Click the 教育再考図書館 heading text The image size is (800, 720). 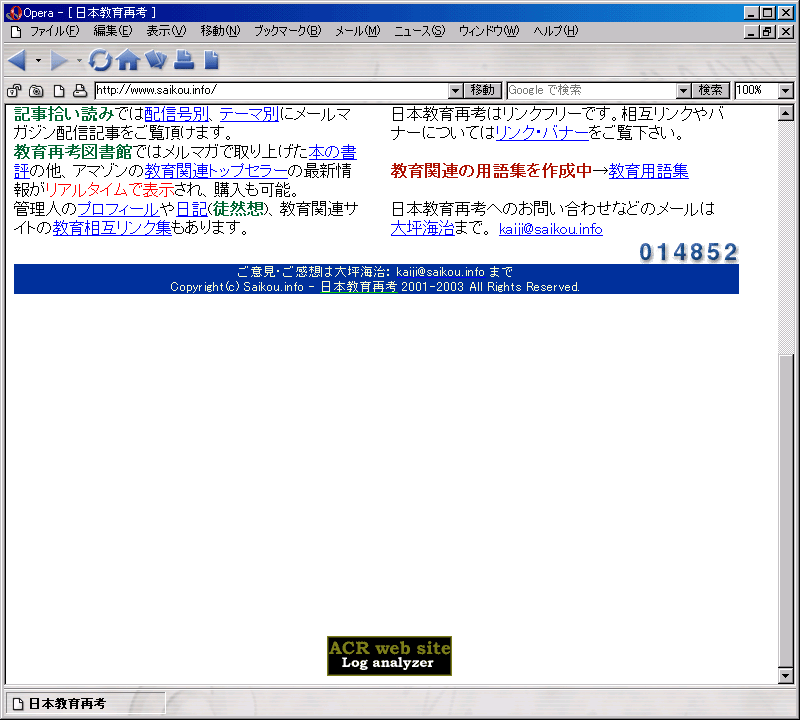(73, 152)
